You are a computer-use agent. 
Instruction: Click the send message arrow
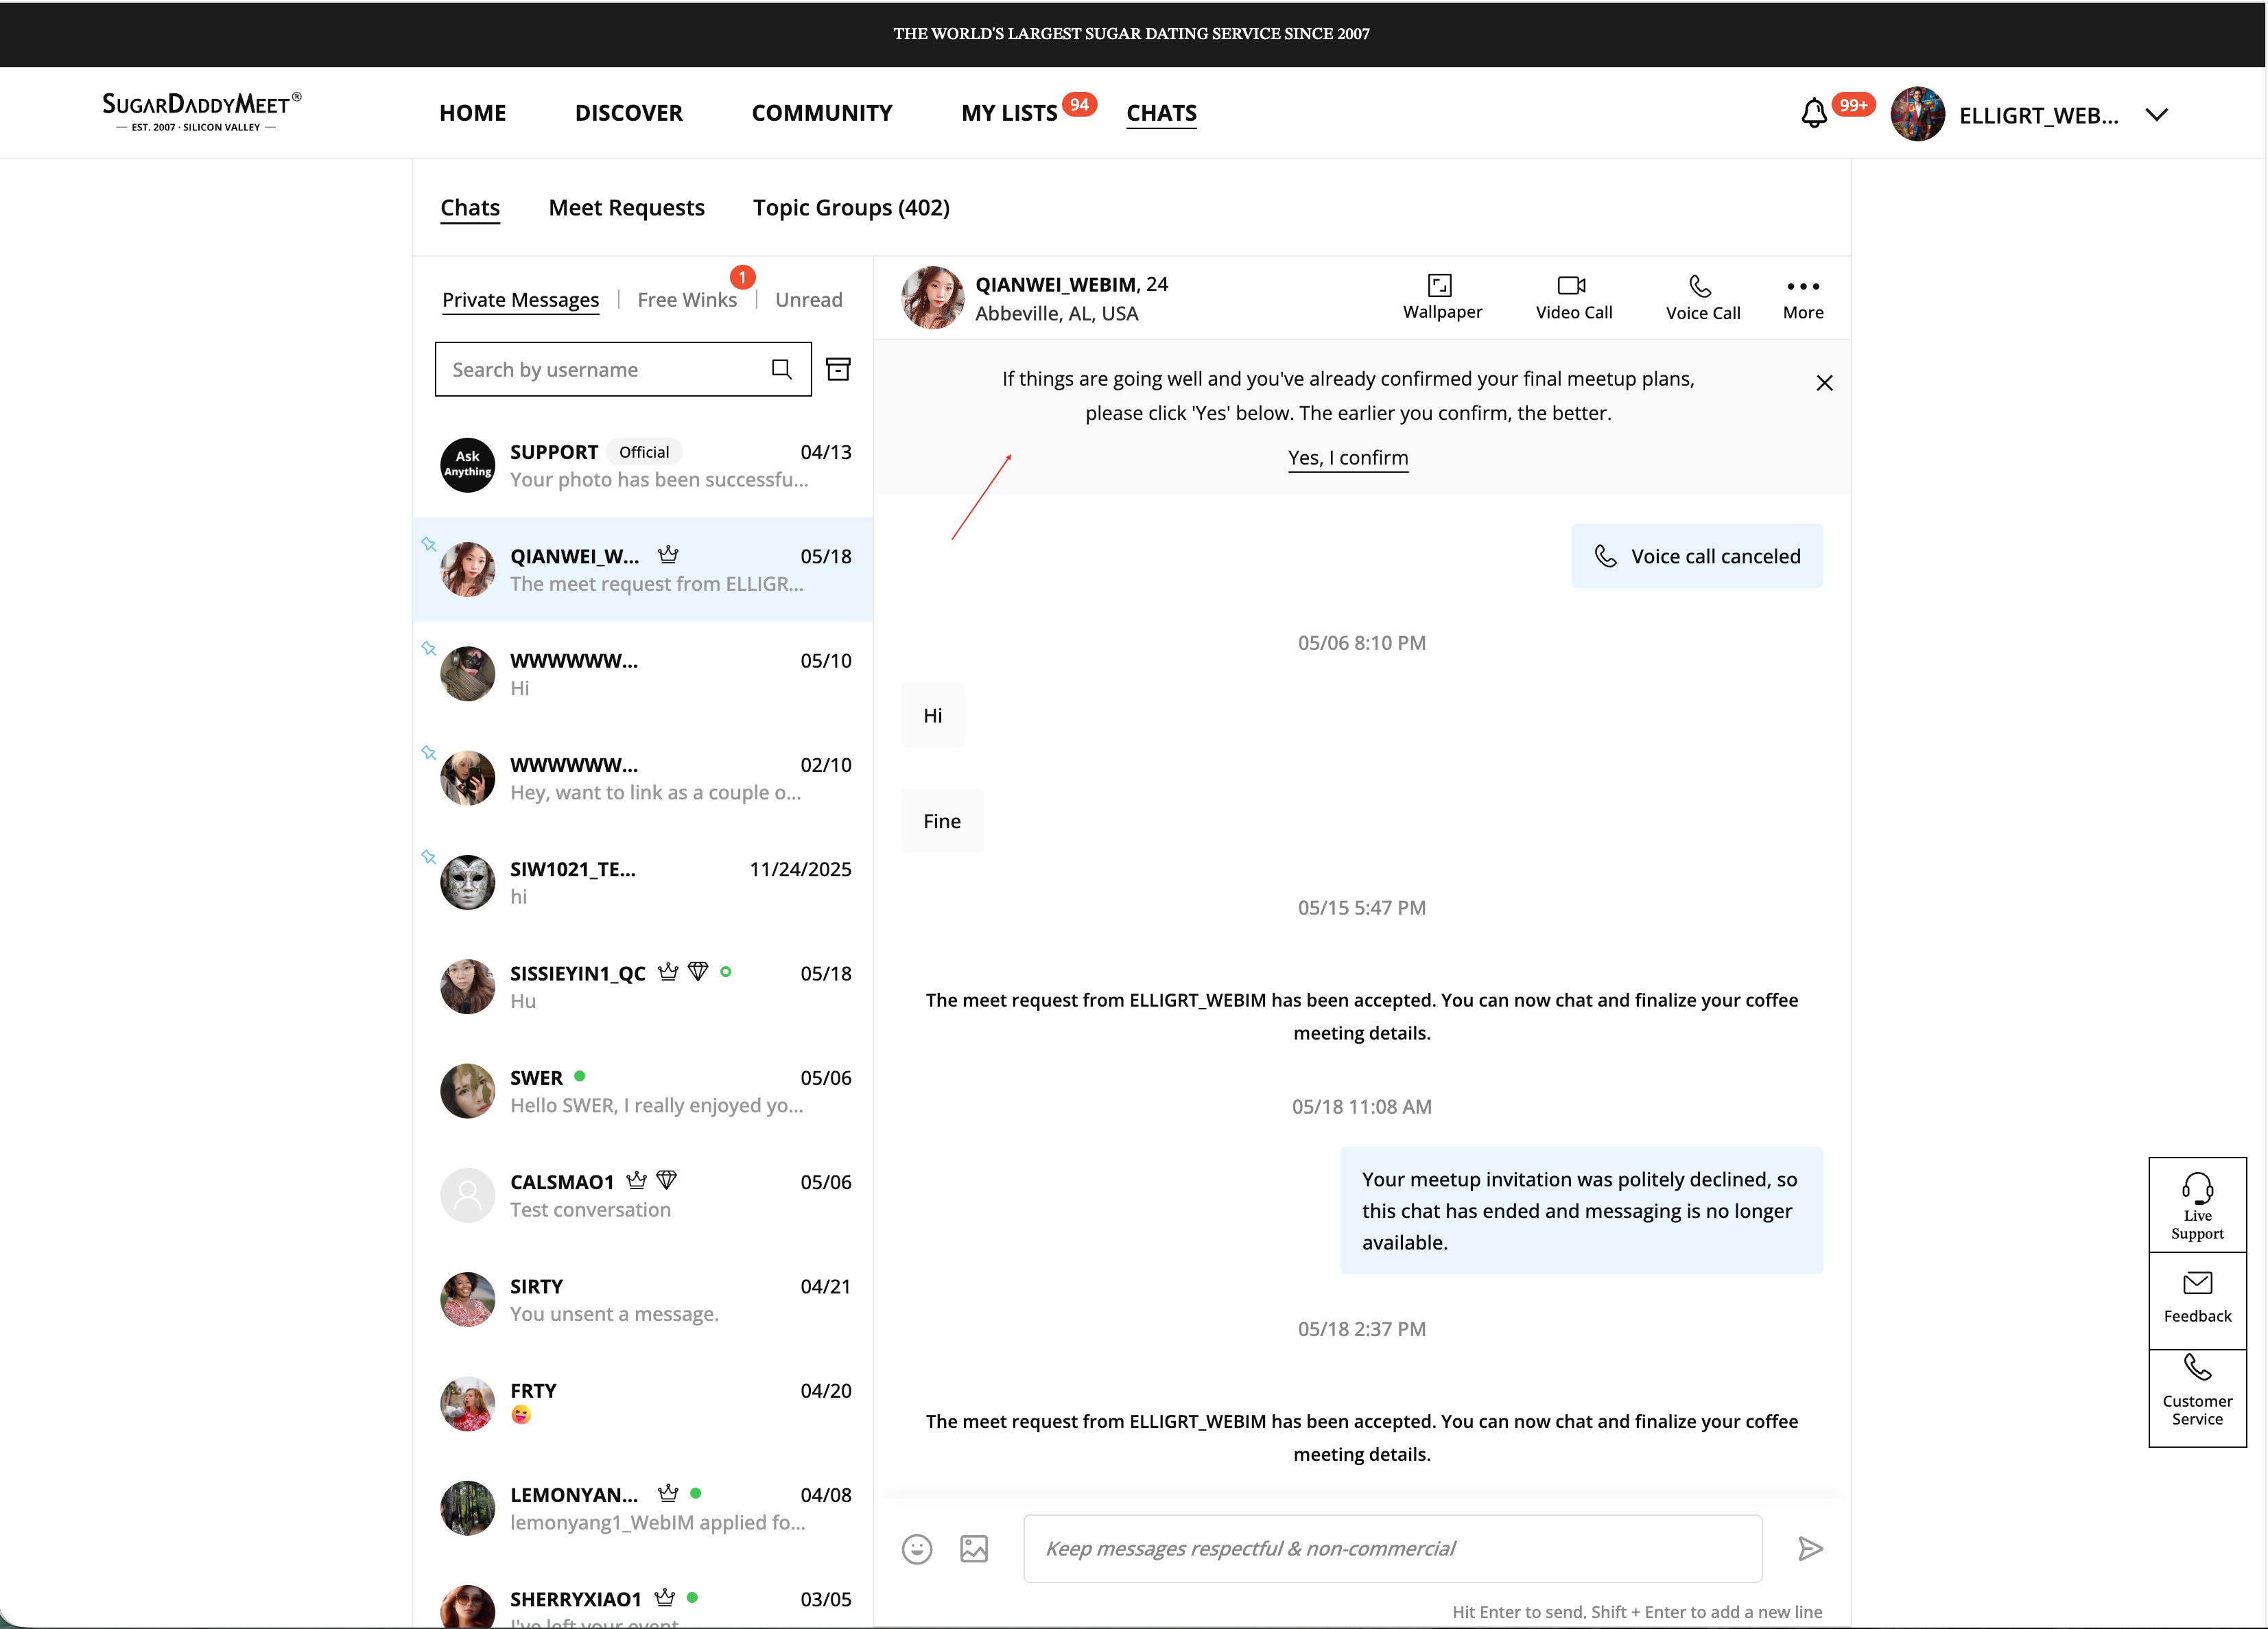pyautogui.click(x=1810, y=1549)
